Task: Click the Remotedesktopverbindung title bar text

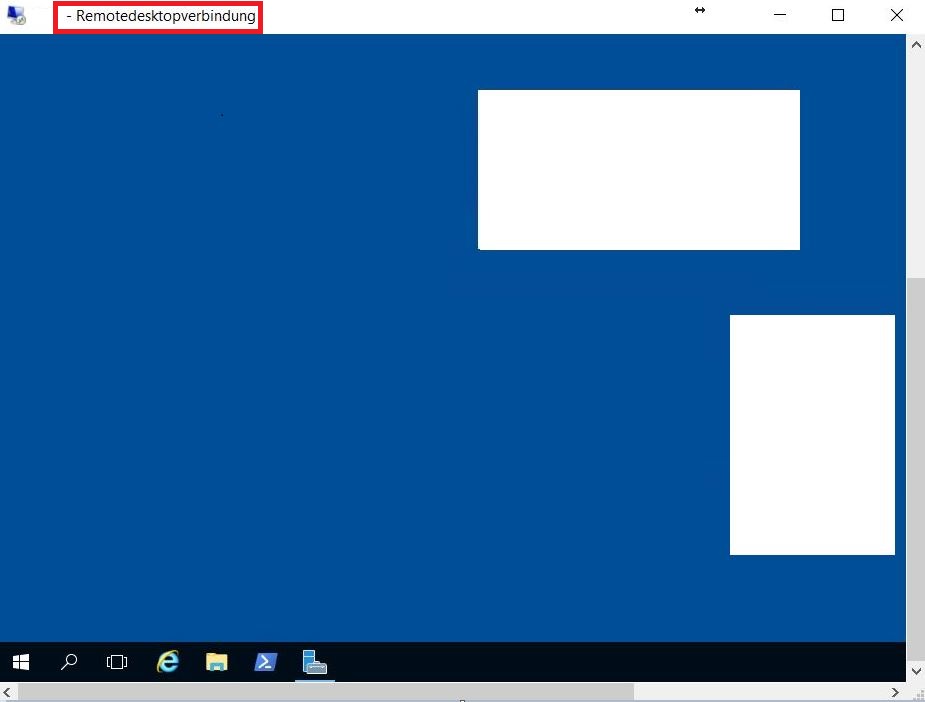Action: coord(160,16)
